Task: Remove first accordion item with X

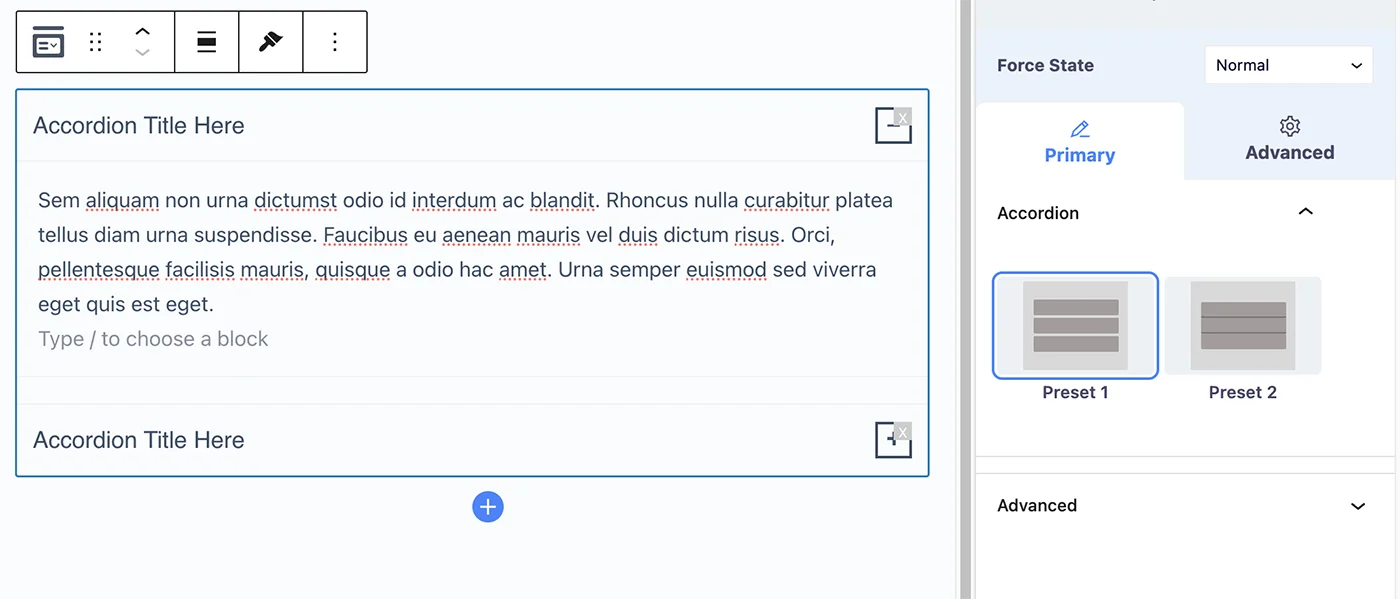Action: (903, 117)
